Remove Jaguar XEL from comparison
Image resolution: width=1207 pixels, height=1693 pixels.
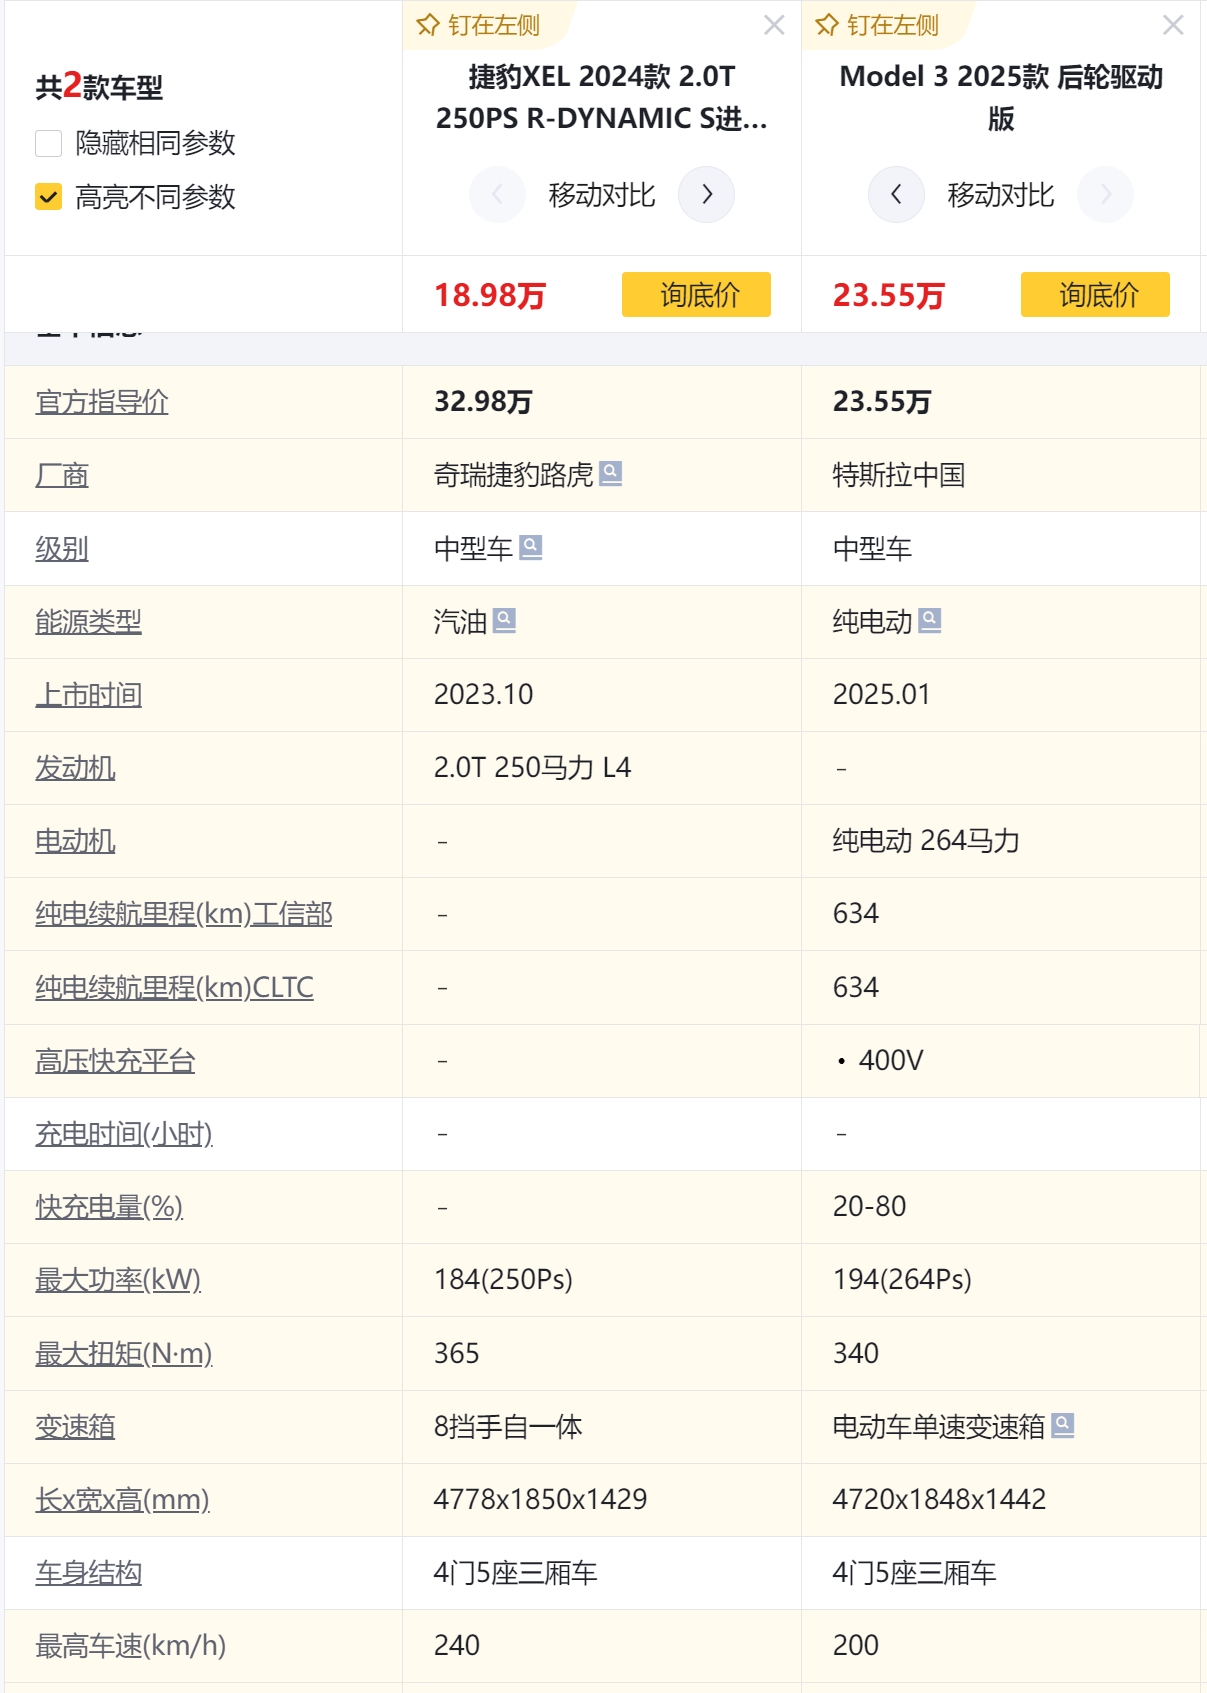(x=774, y=25)
